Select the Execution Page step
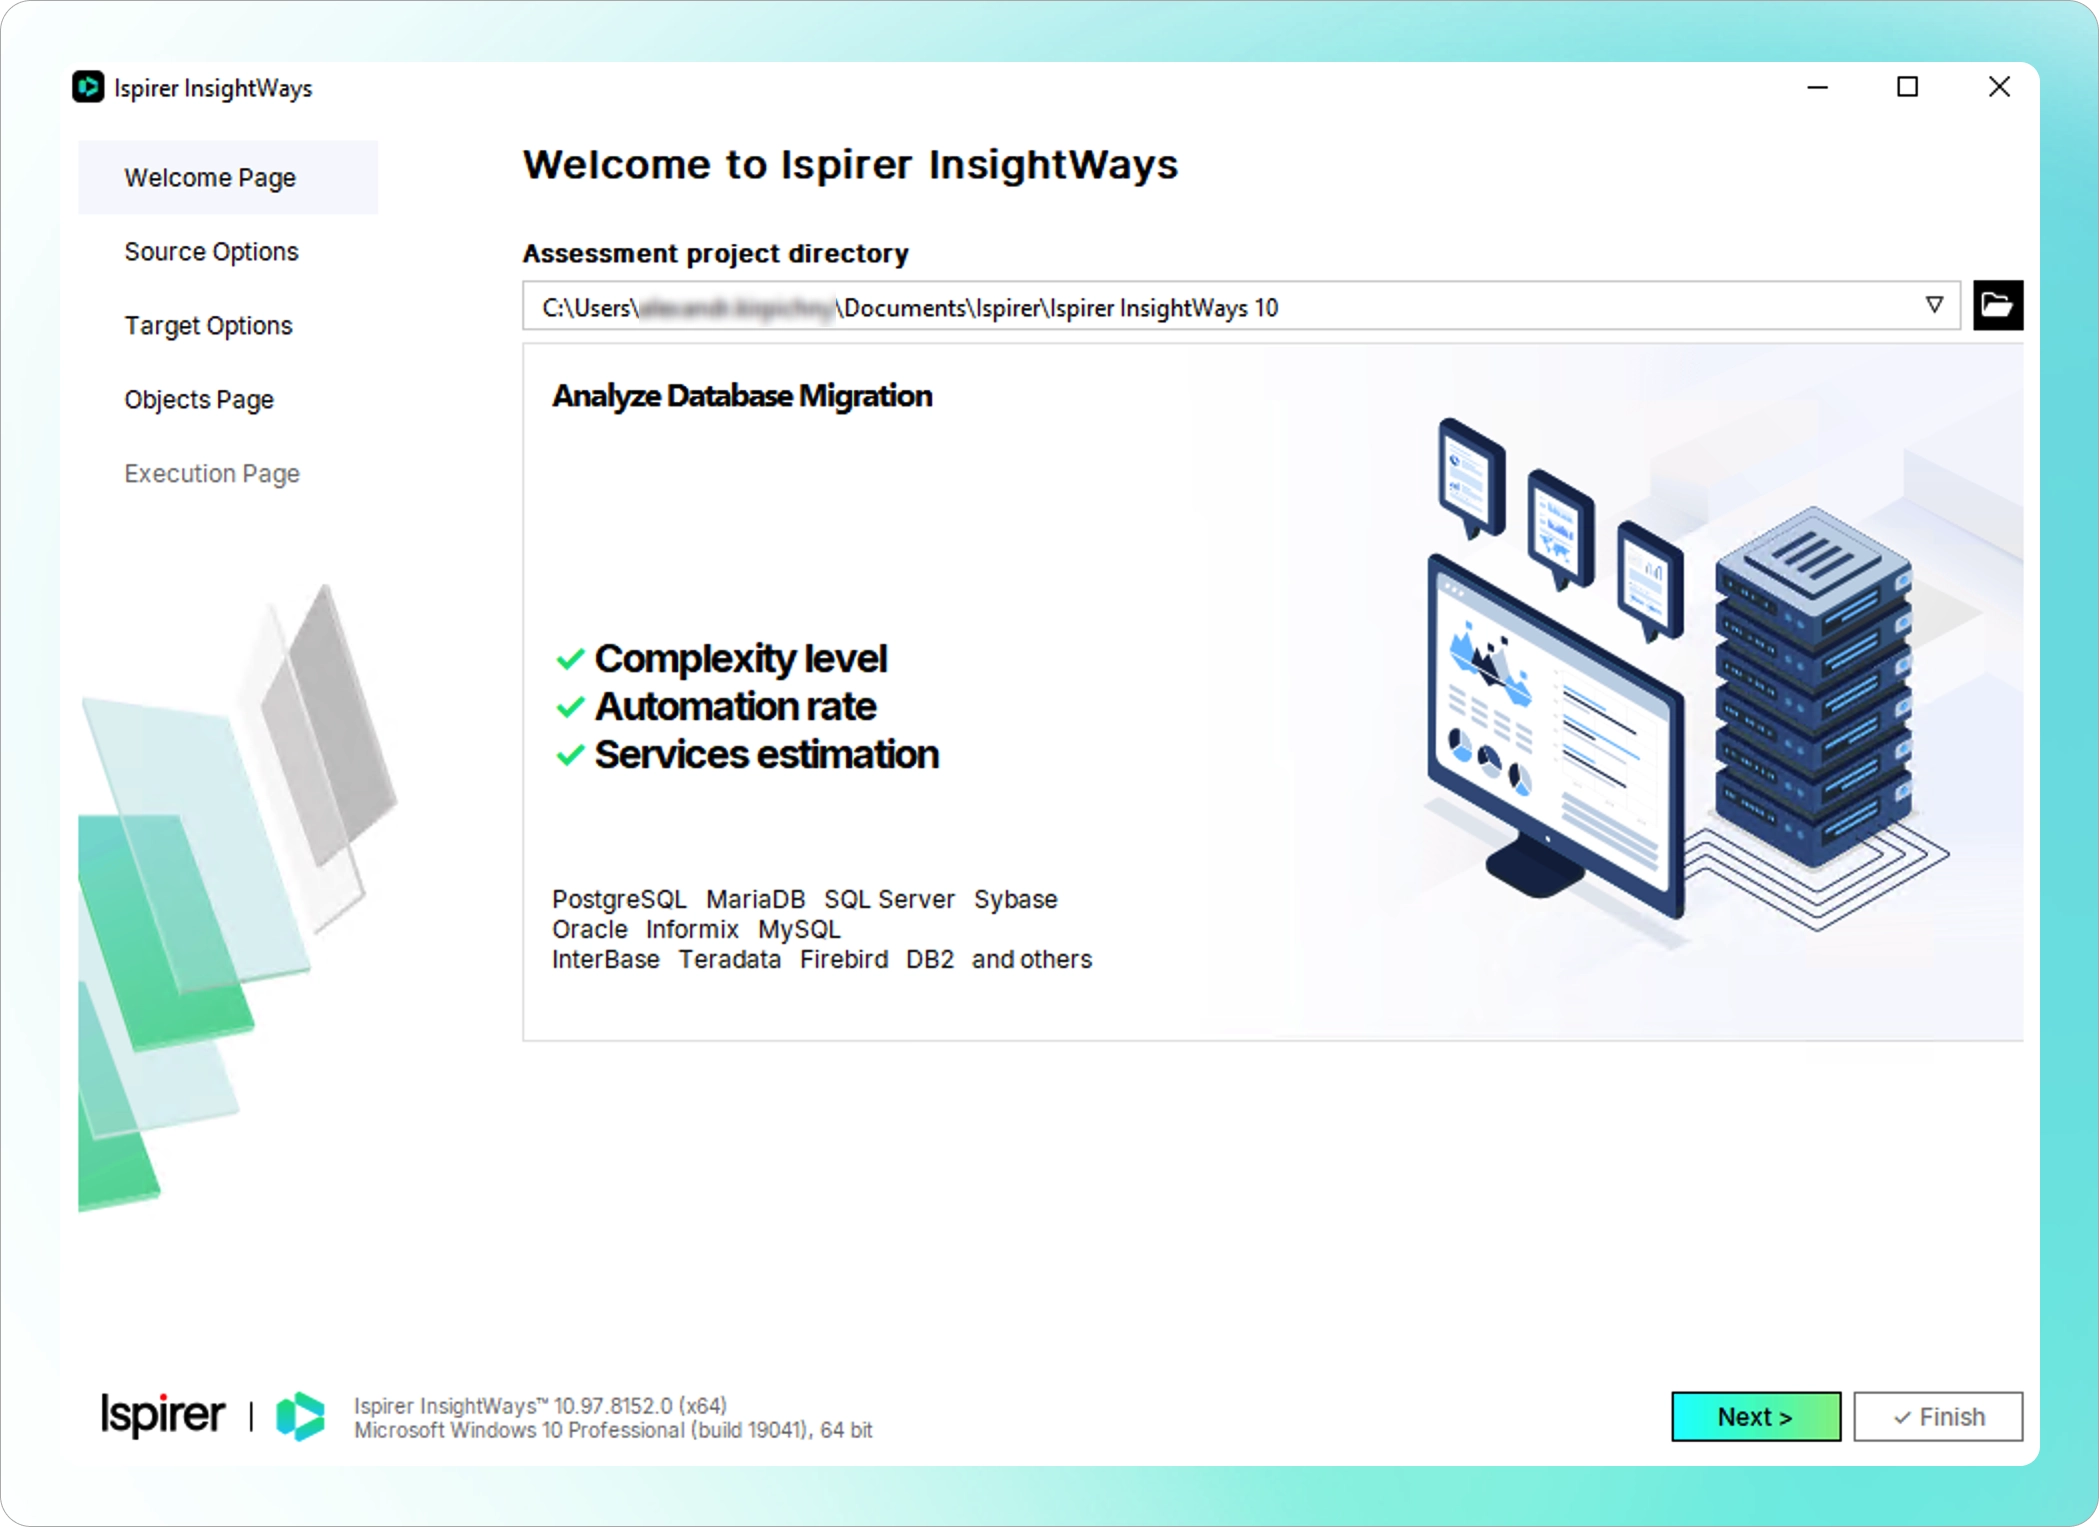This screenshot has width=2099, height=1527. [x=212, y=473]
